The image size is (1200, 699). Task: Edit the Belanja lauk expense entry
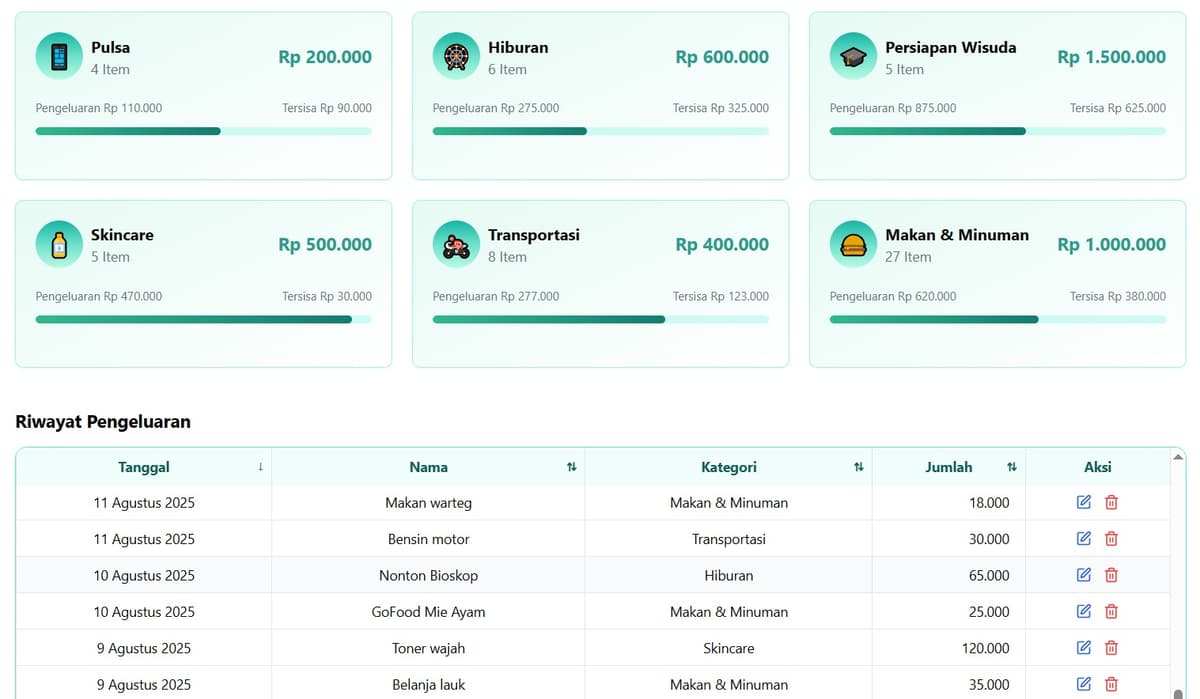click(x=1084, y=684)
